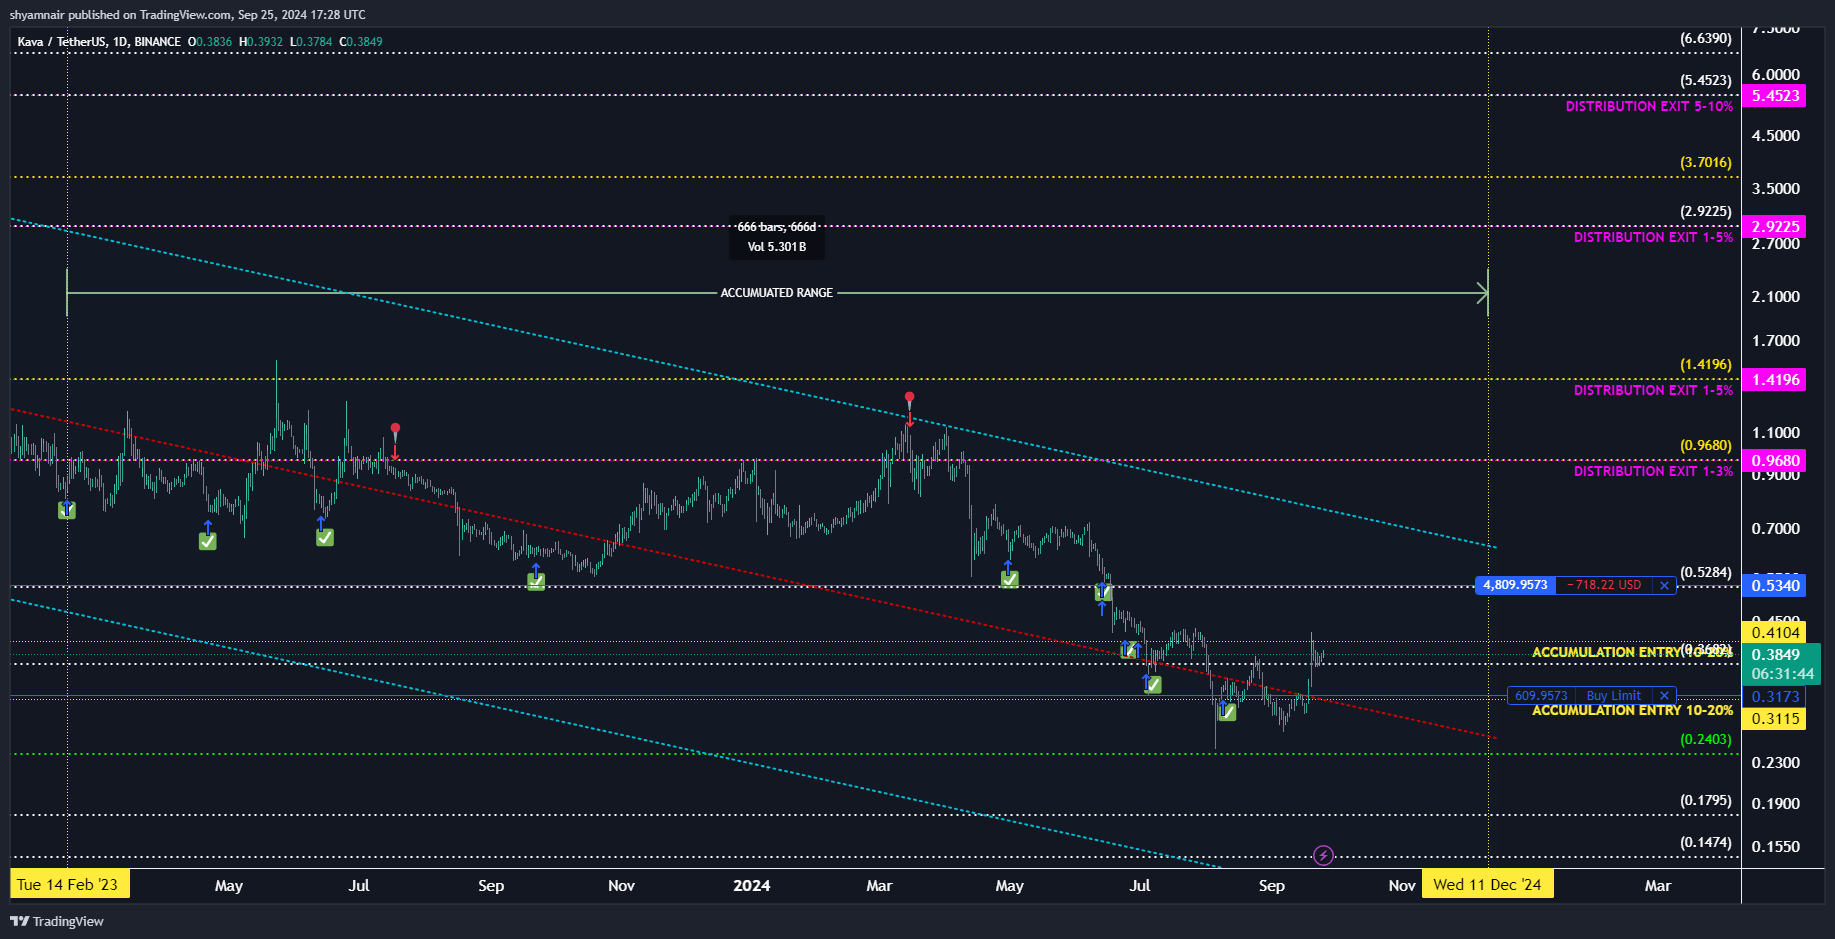Image resolution: width=1835 pixels, height=939 pixels.
Task: Close the 4,809.9573 position label
Action: click(1664, 585)
